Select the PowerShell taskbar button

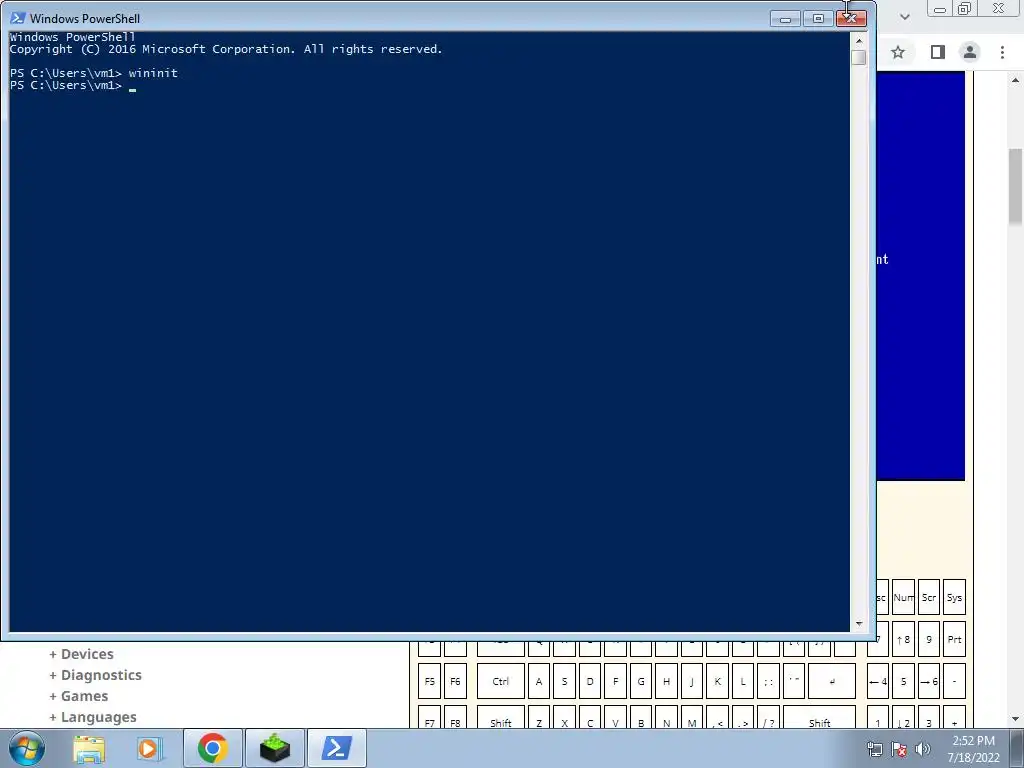click(x=336, y=748)
